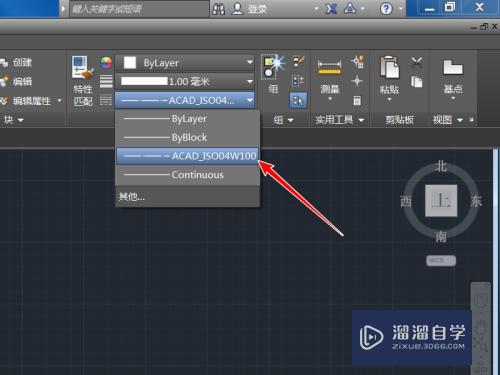
Task: Click the quick select icon above point tool
Action: (357, 62)
